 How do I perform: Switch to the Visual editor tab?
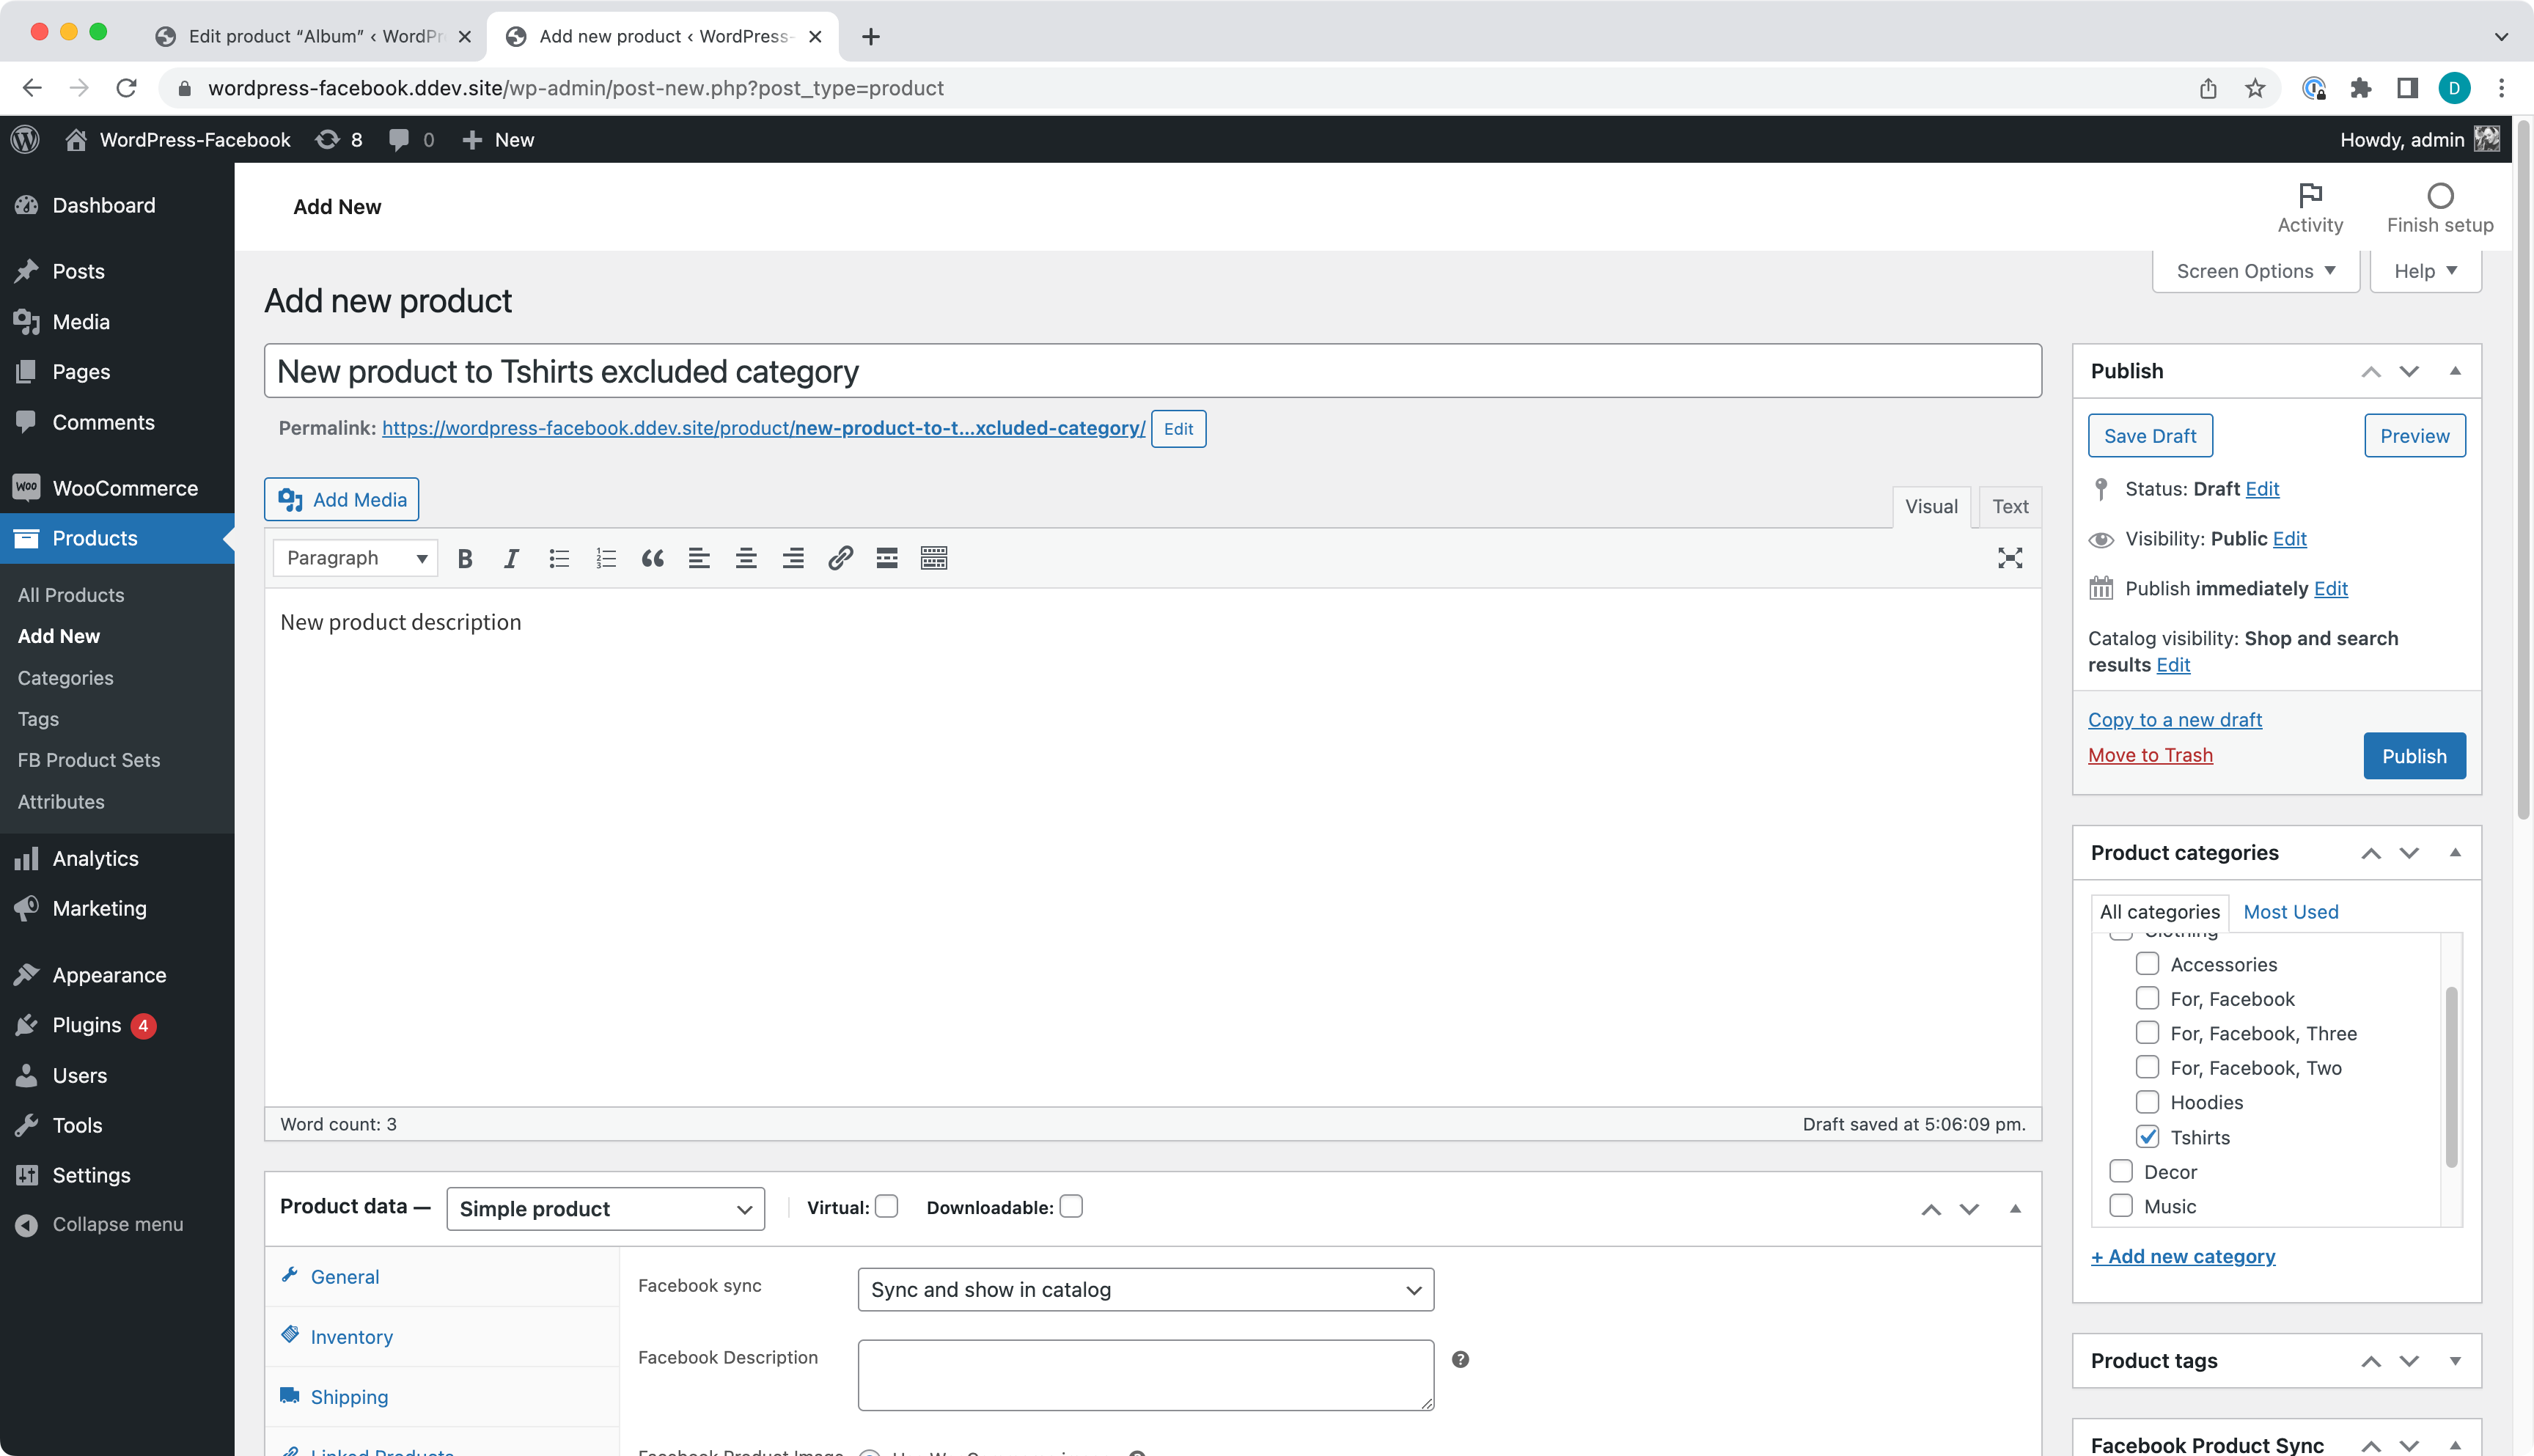[1930, 504]
